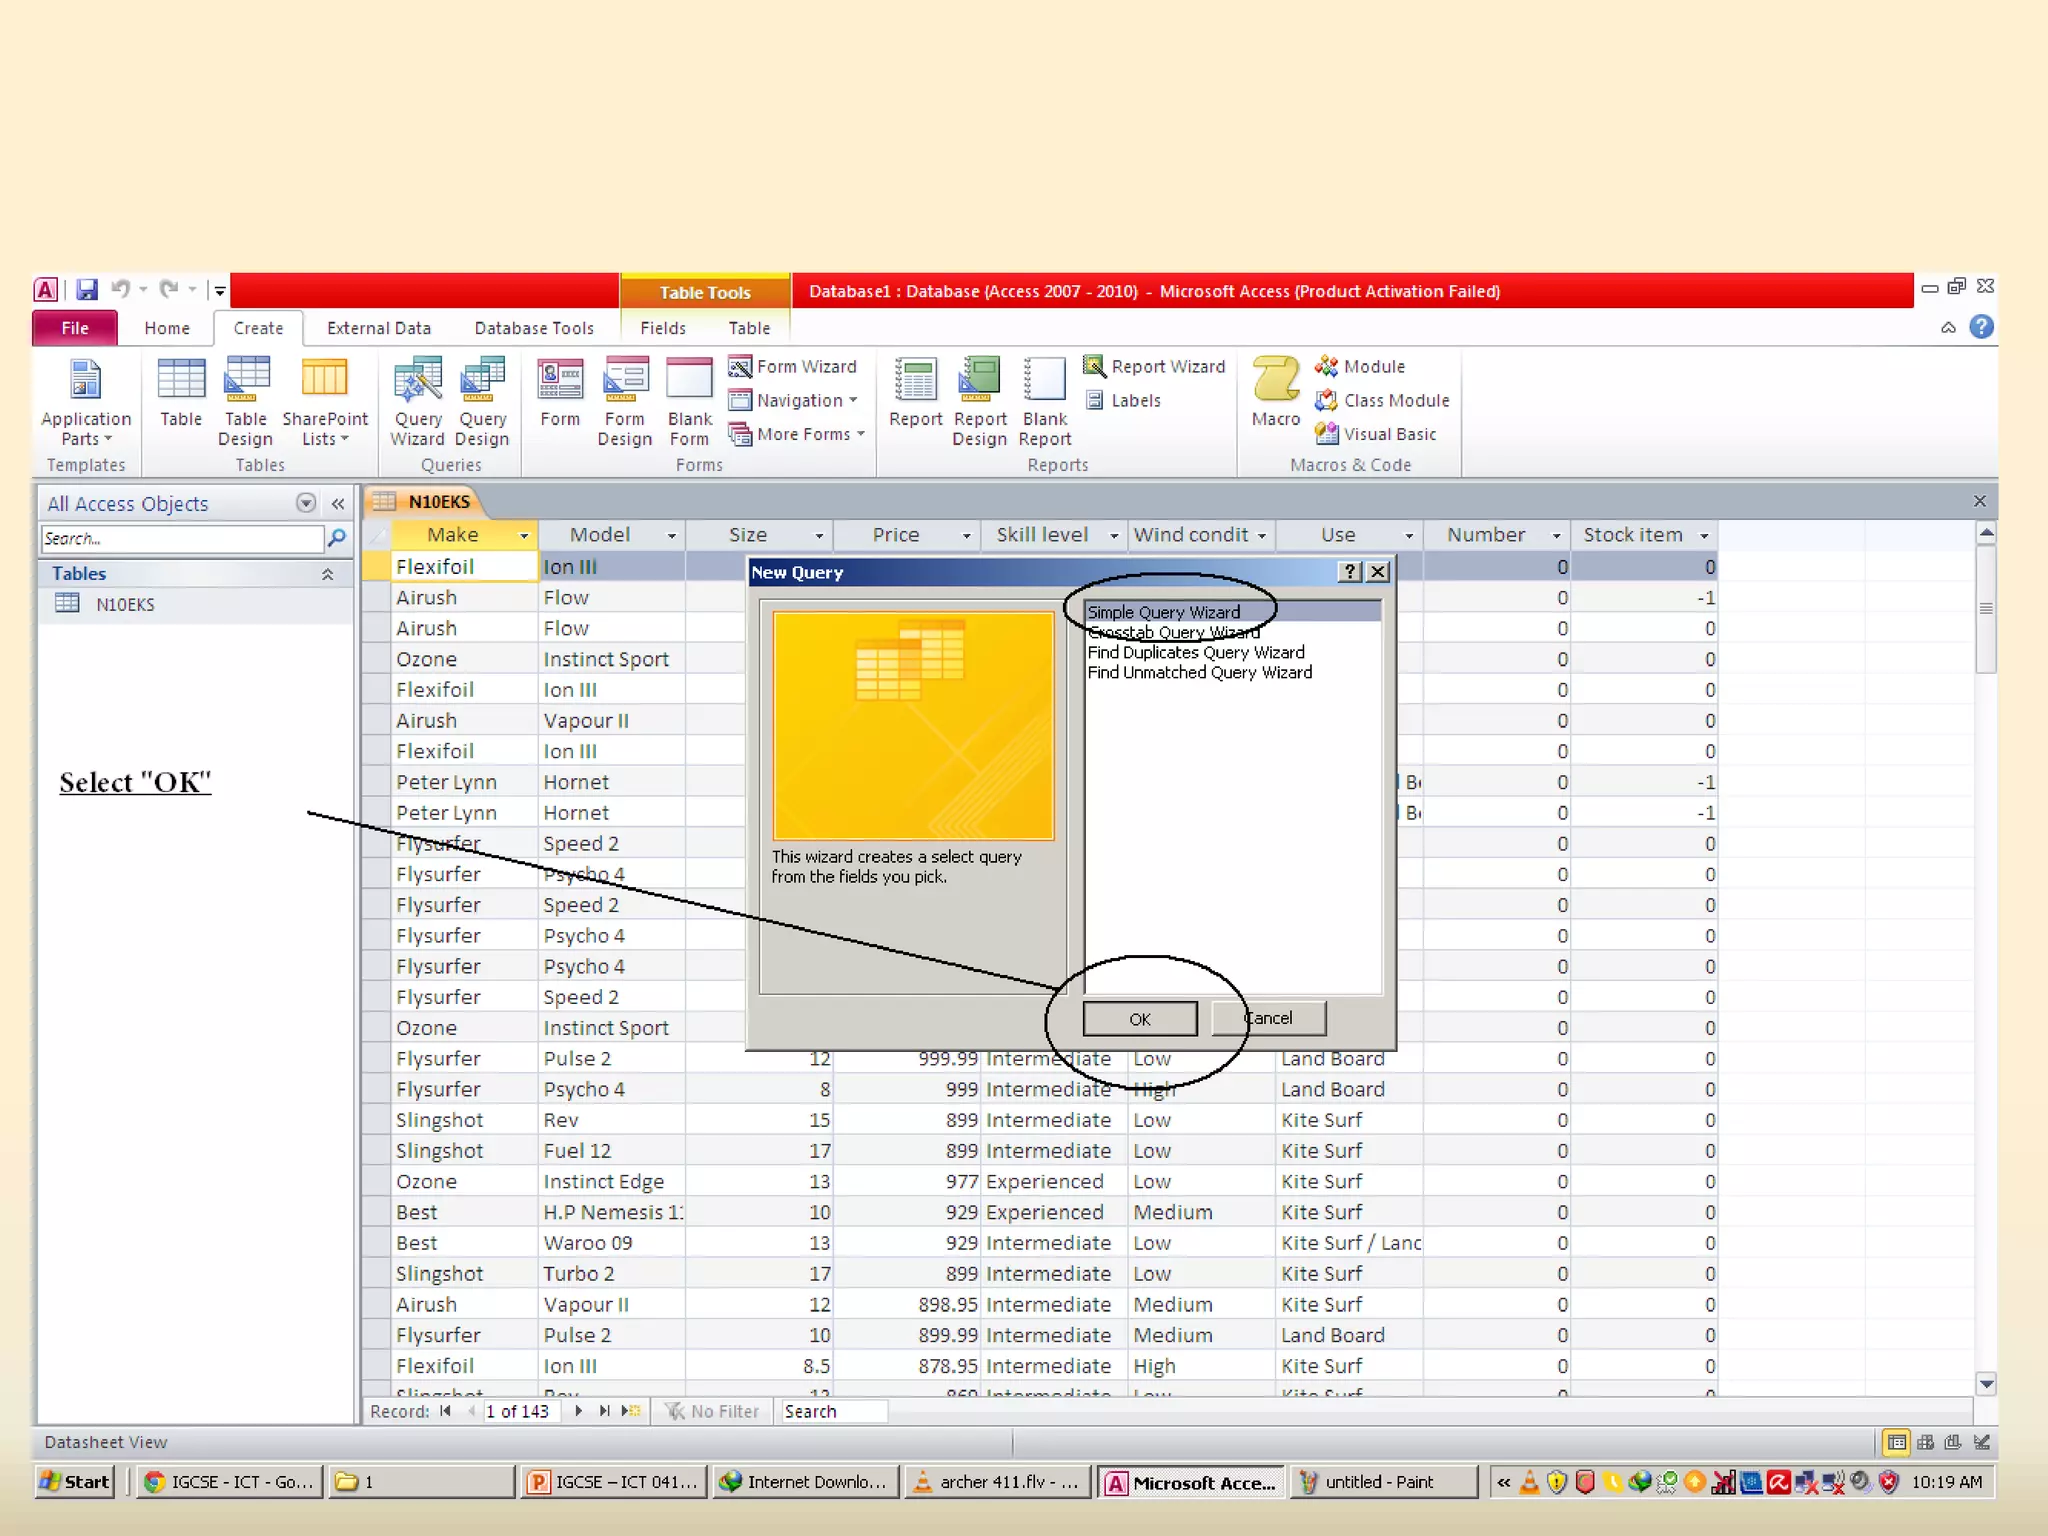The height and width of the screenshot is (1536, 2048).
Task: Switch to the External Data tab
Action: point(378,328)
